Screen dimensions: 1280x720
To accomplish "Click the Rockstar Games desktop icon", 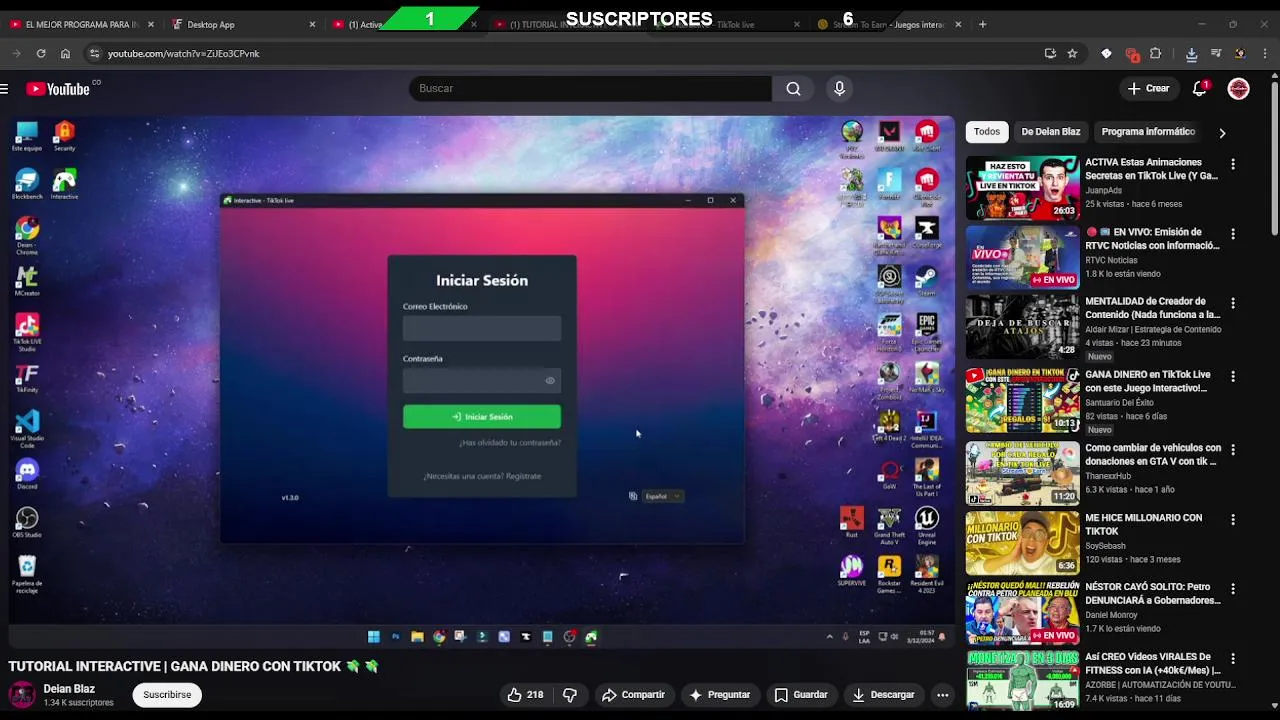I will pos(889,574).
